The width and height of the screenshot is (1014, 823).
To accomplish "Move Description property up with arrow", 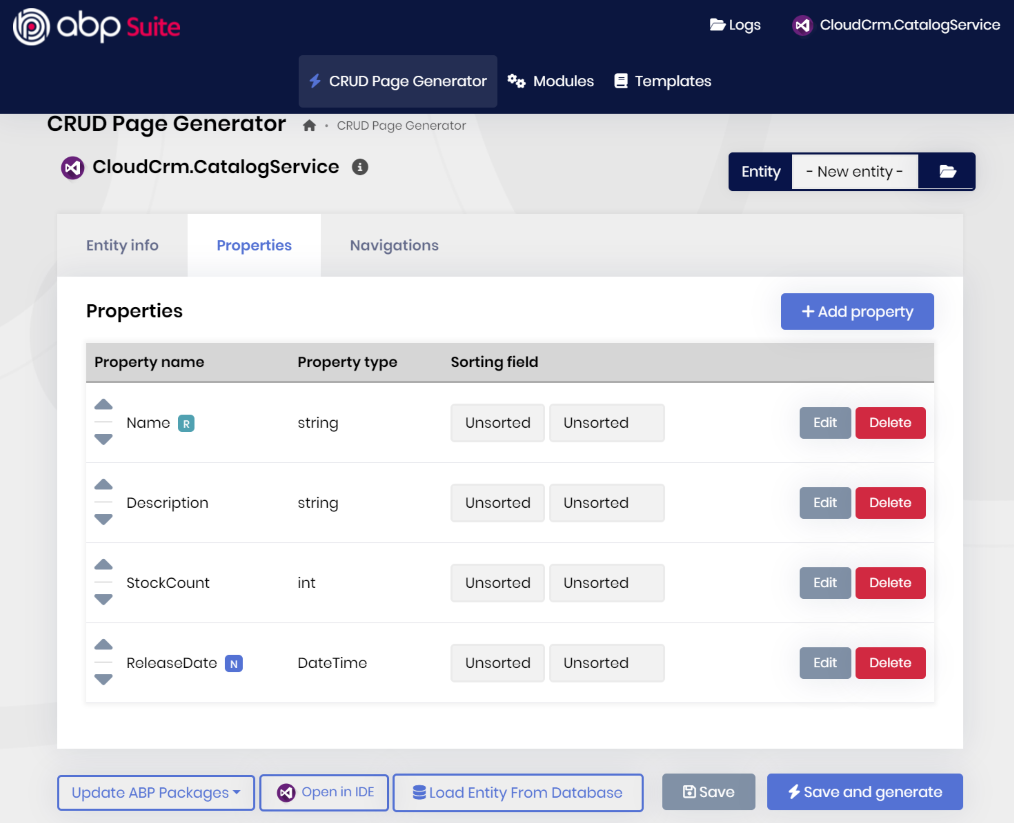I will (x=103, y=485).
